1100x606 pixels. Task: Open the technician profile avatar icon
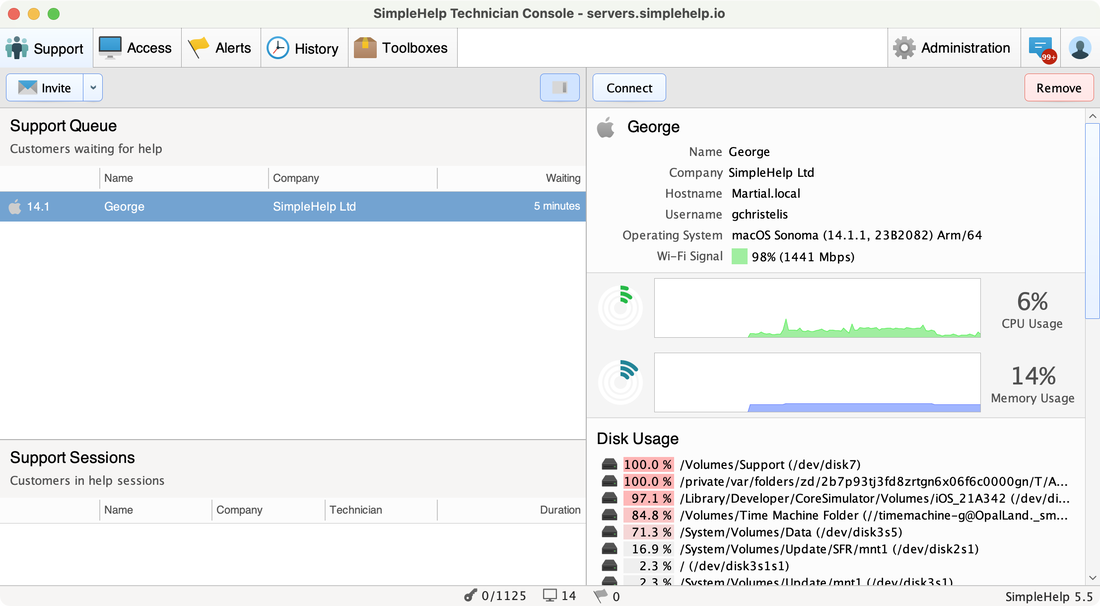coord(1080,48)
